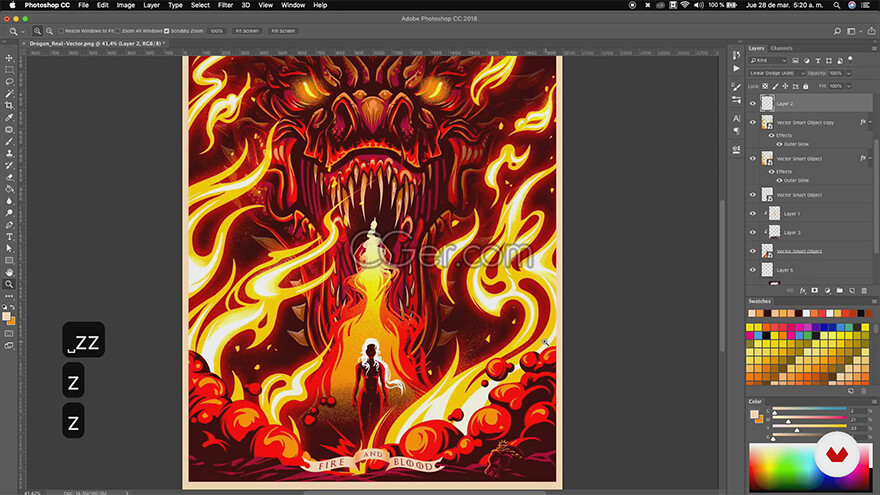Click the 100% zoom button
The image size is (880, 495).
(217, 31)
